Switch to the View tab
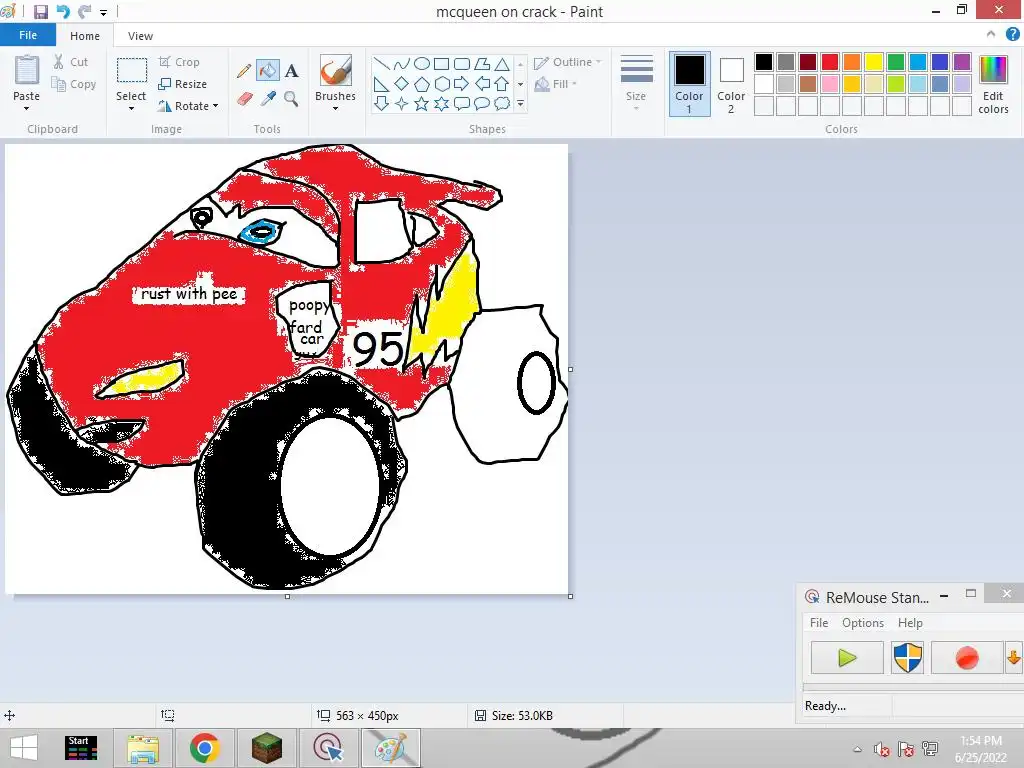This screenshot has height=768, width=1024. tap(140, 36)
